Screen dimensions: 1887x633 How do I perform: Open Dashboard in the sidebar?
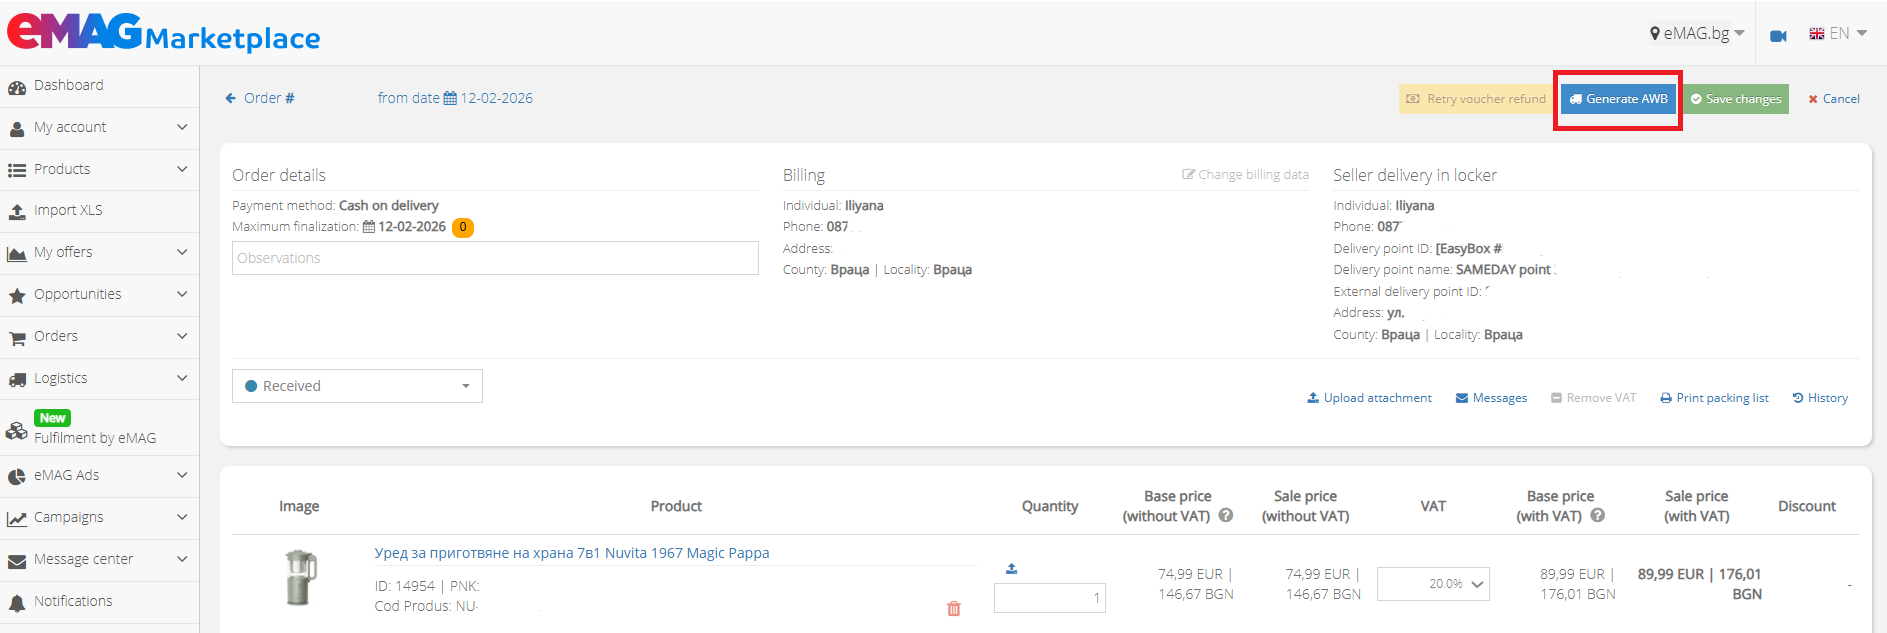(x=68, y=86)
